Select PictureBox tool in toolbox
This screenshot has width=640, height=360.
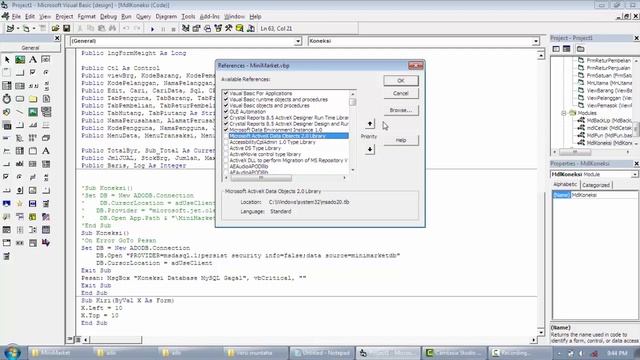click(20, 60)
